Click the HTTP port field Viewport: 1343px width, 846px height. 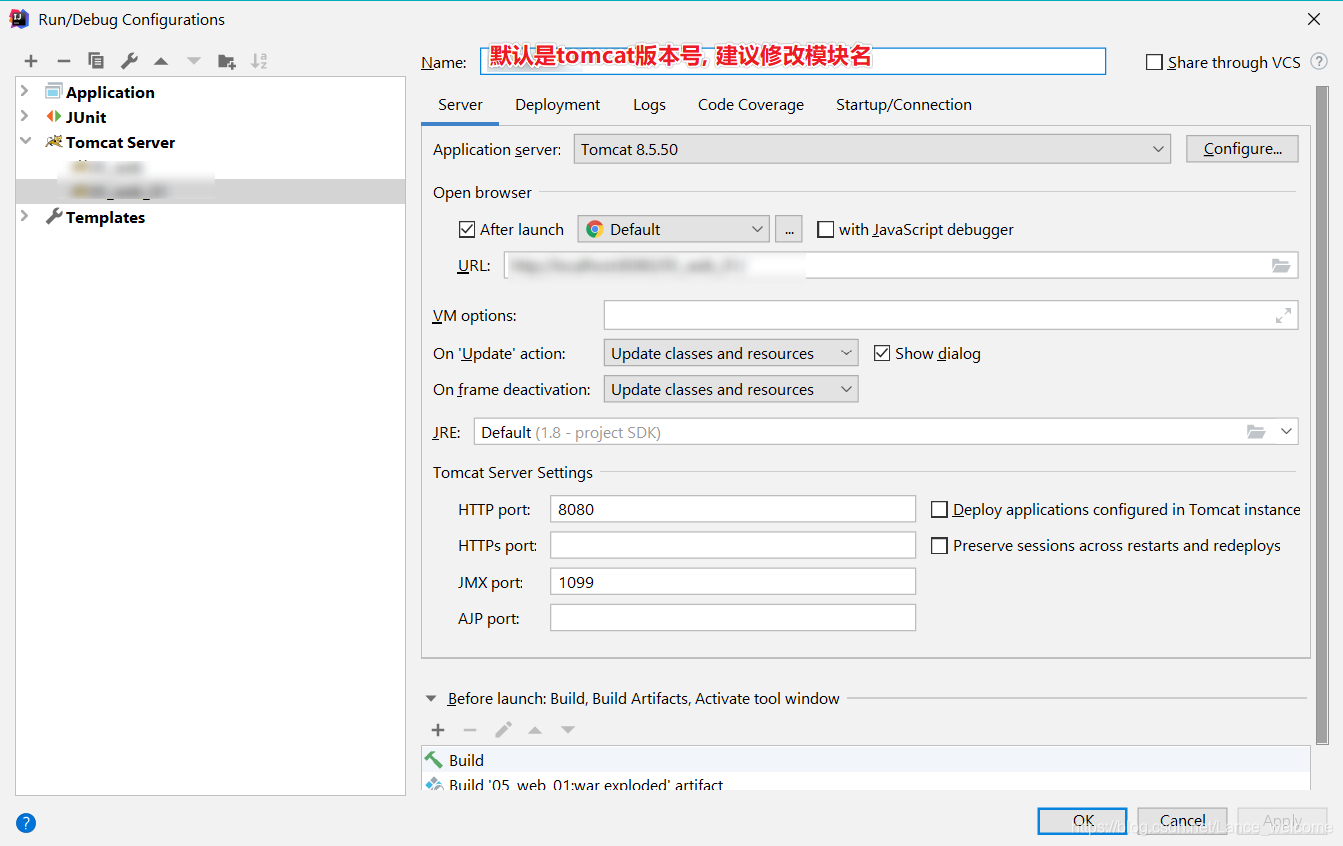[733, 509]
